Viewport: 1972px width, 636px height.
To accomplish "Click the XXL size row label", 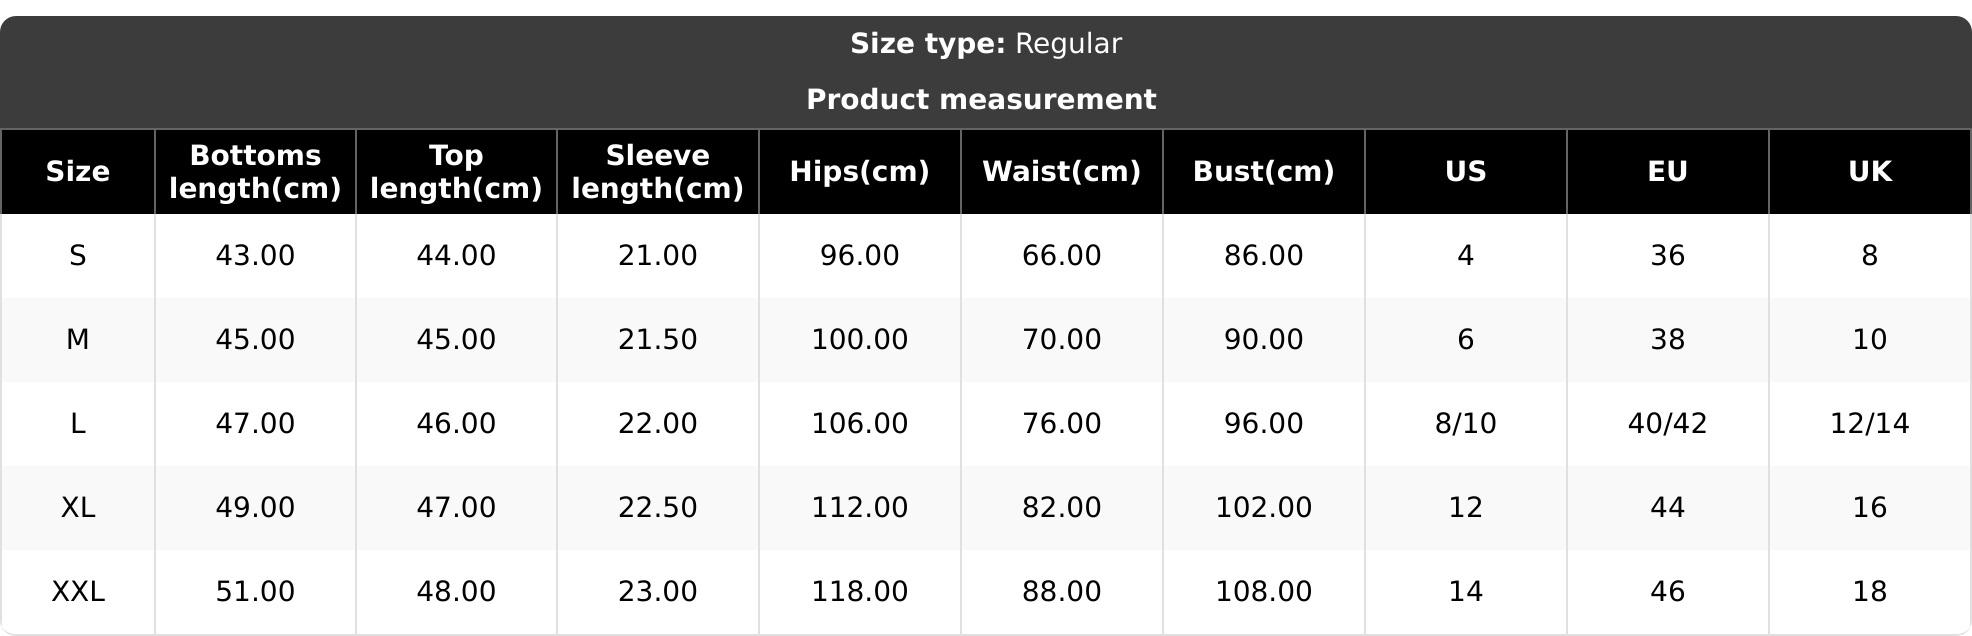I will point(78,592).
